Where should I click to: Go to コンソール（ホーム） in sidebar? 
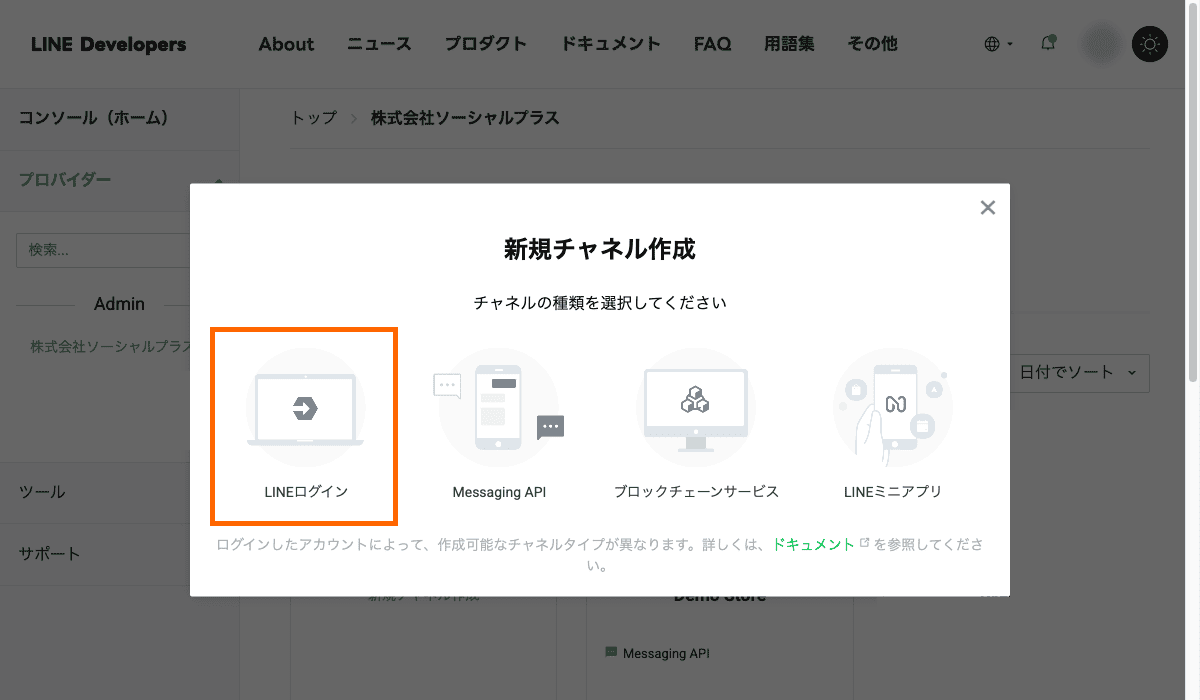click(94, 118)
